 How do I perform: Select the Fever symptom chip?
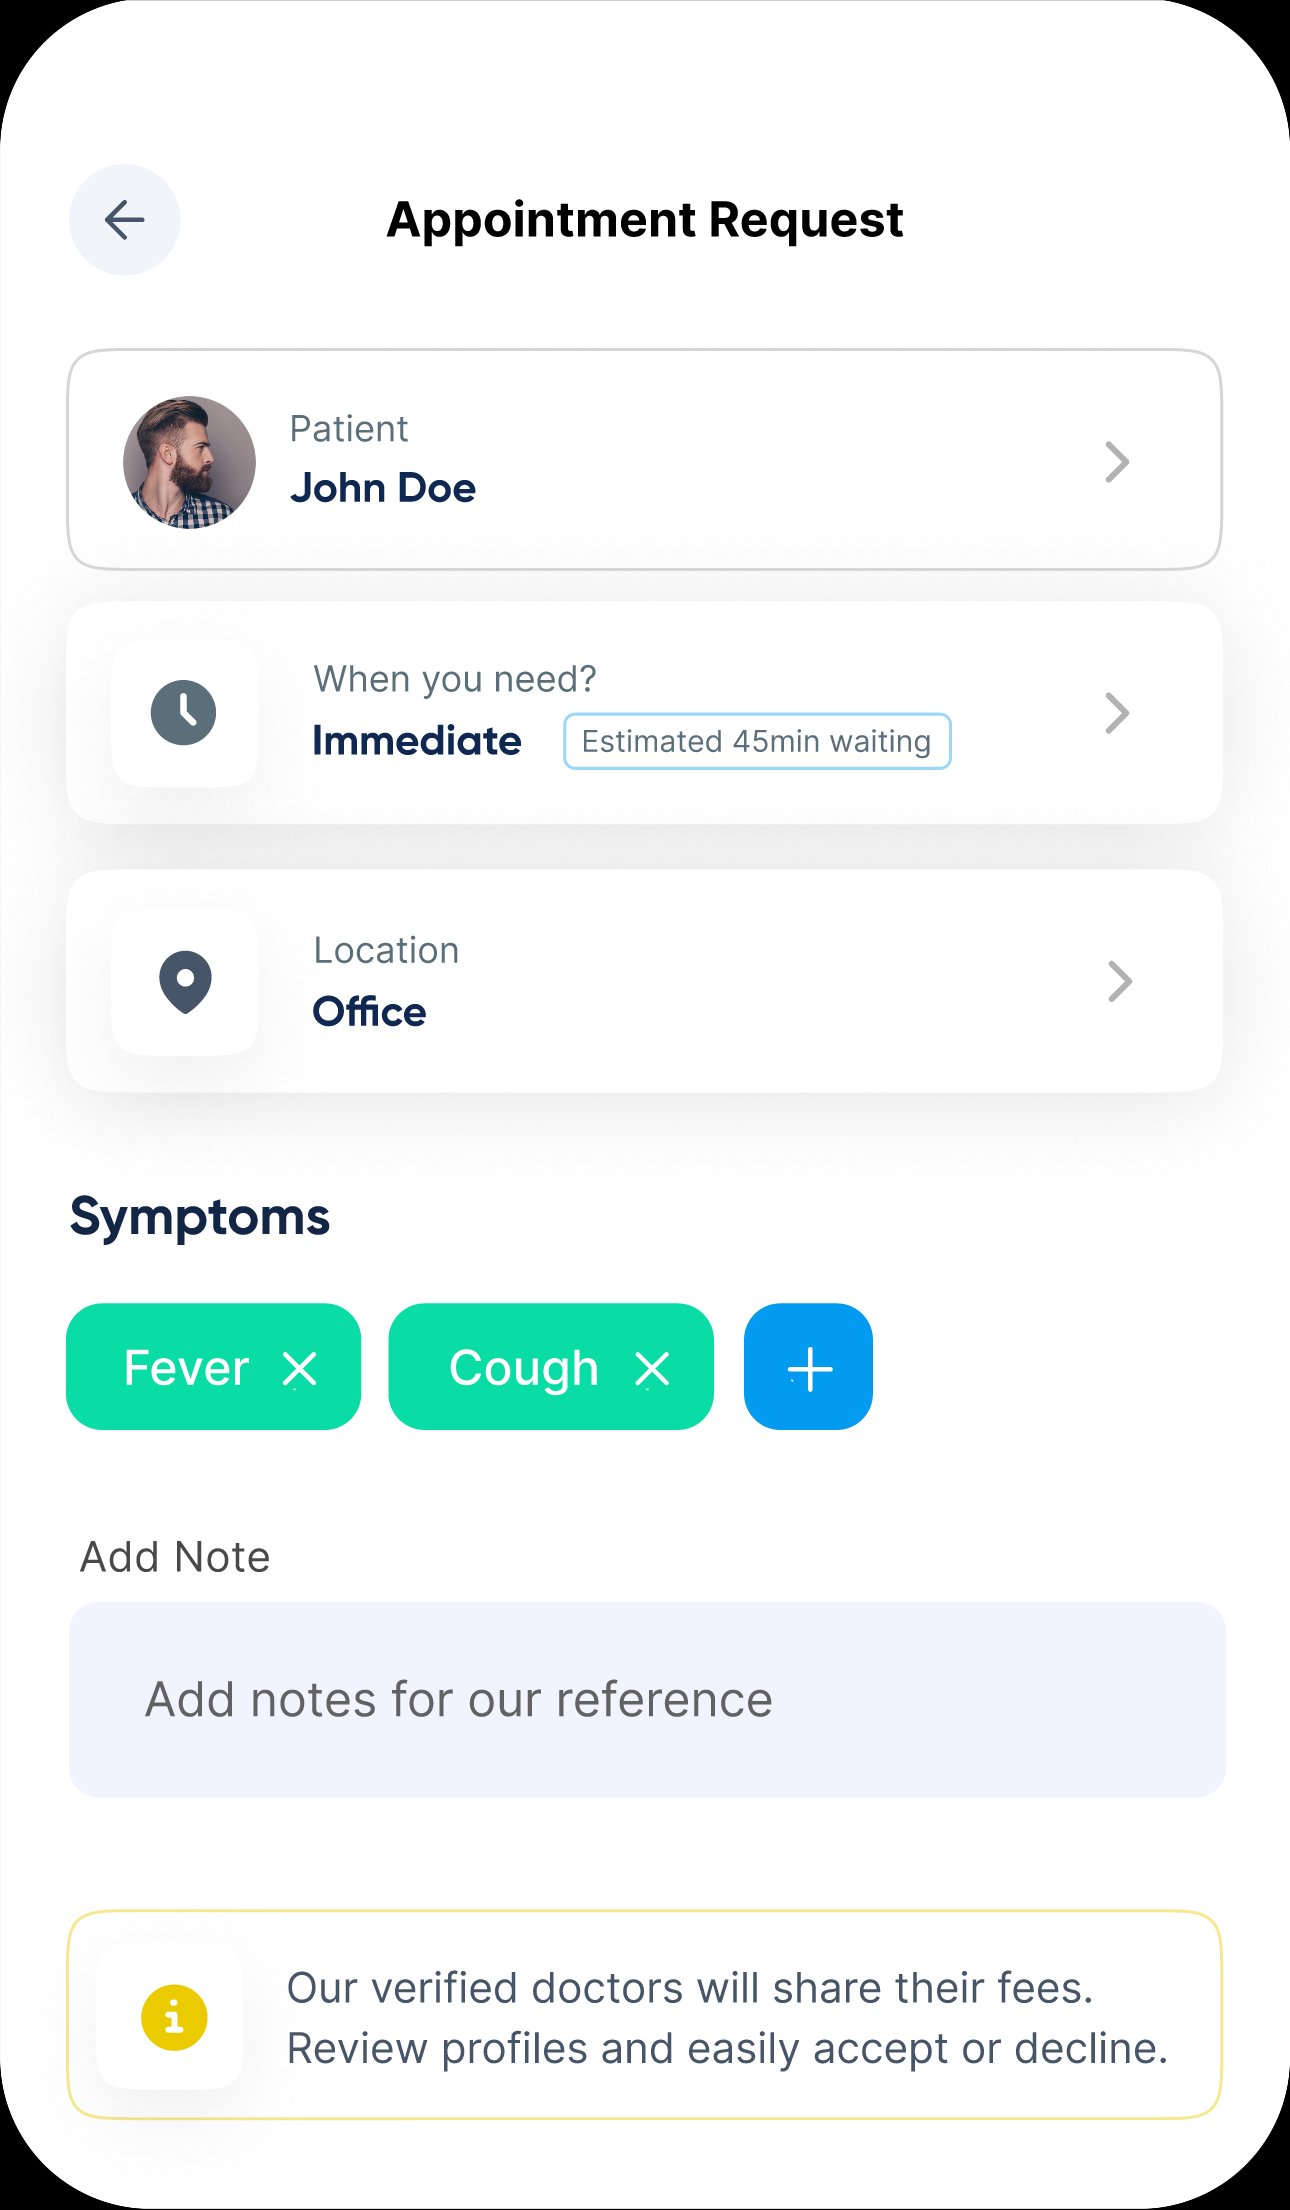[x=187, y=1368]
